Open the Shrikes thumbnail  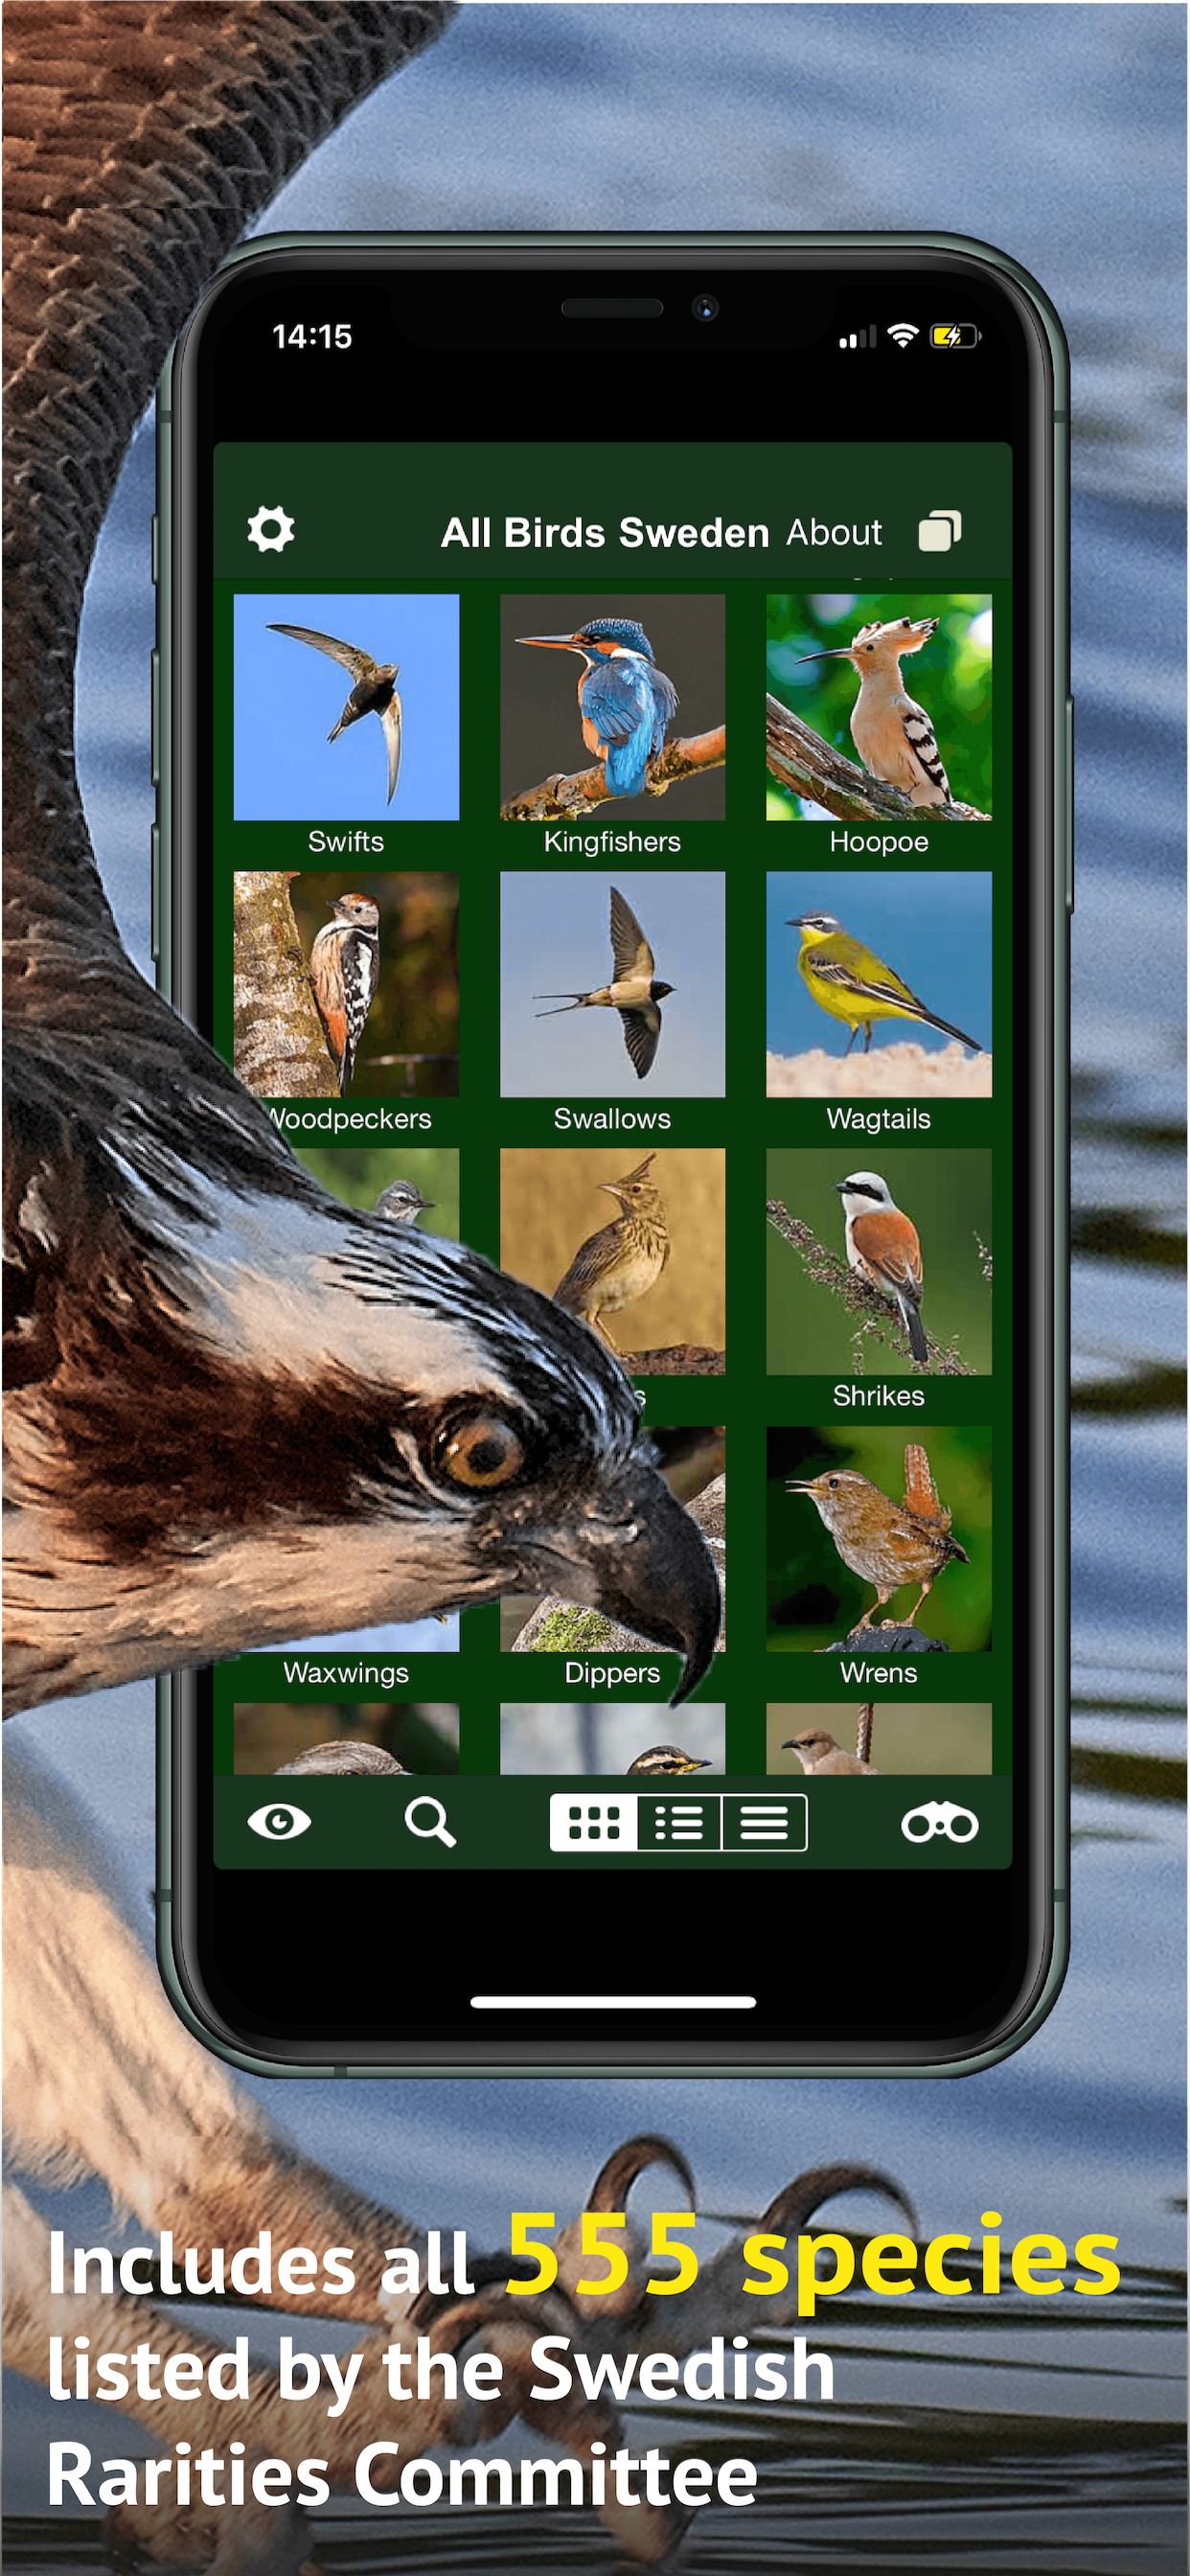[x=879, y=1261]
